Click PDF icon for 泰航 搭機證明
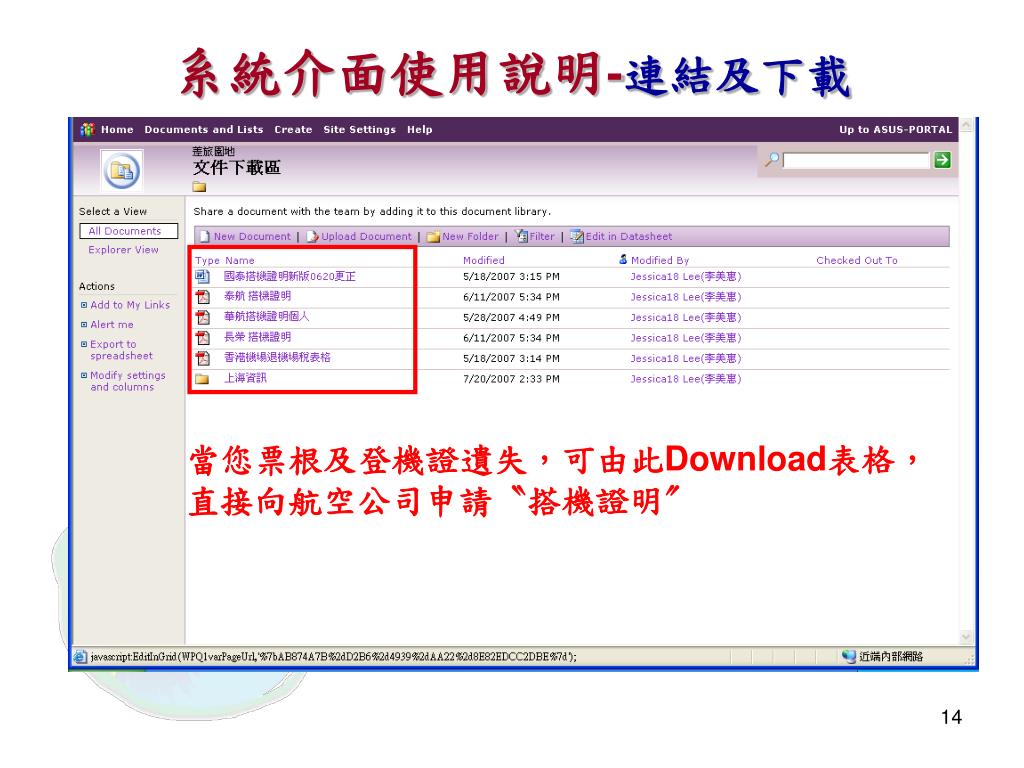The width and height of the screenshot is (1024, 768). coord(203,297)
